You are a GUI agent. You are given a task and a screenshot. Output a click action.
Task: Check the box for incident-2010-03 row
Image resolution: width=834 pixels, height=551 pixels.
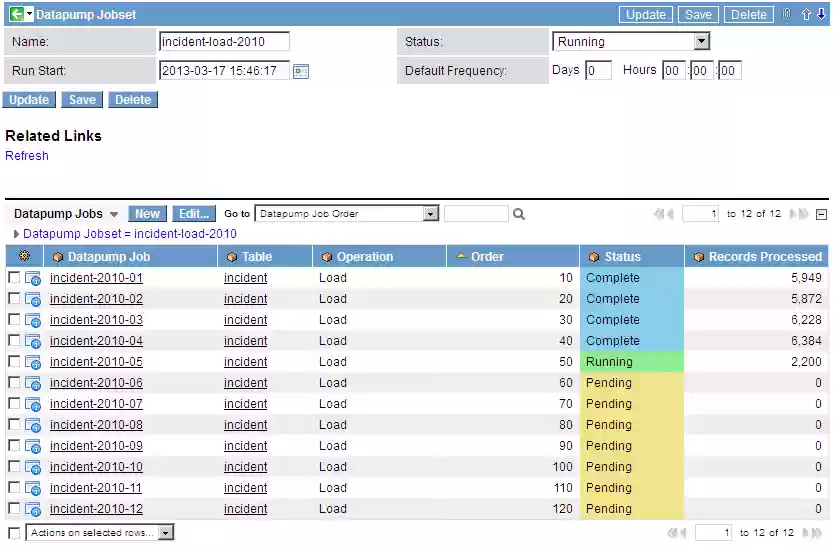pos(14,319)
